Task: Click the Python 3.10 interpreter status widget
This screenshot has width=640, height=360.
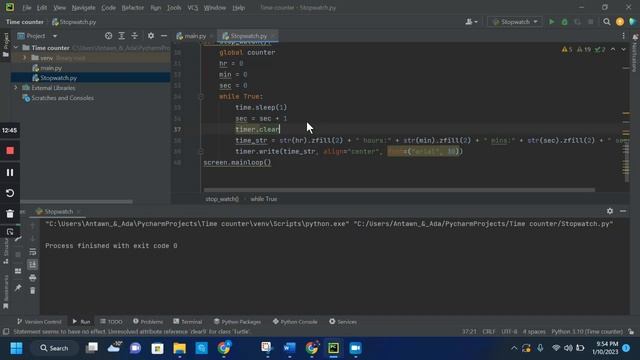Action: click(587, 332)
